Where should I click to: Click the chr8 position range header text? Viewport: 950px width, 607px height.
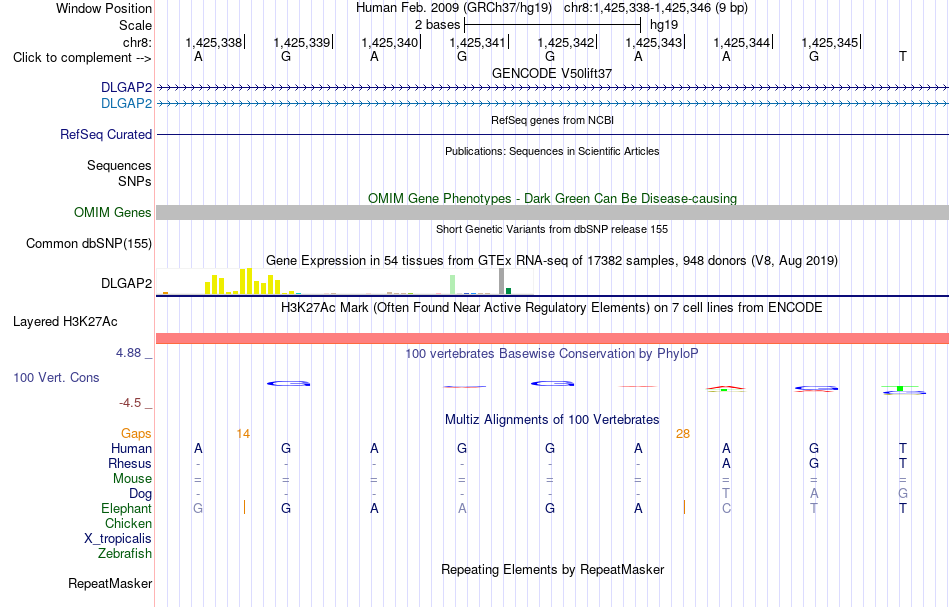[656, 8]
